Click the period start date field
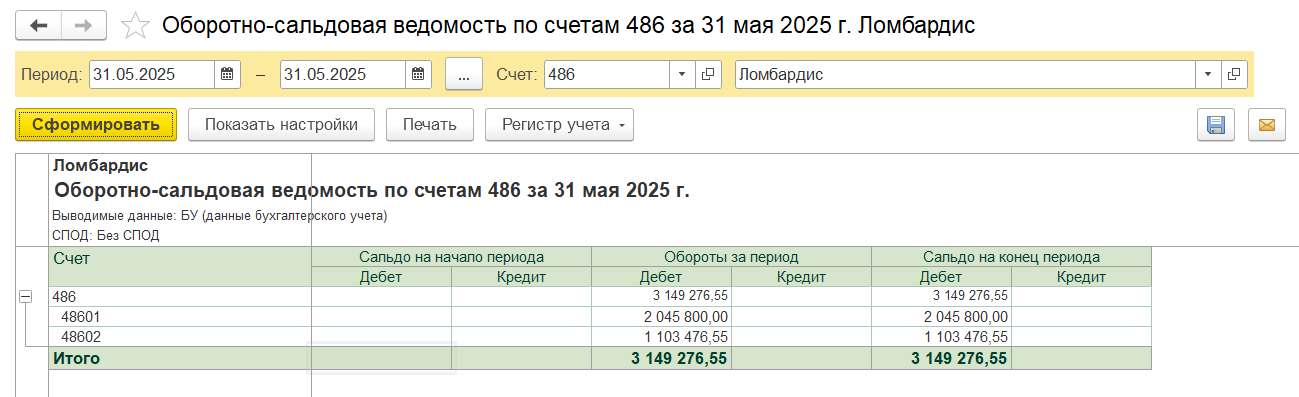Viewport: 1299px width, 397px height. (x=152, y=75)
